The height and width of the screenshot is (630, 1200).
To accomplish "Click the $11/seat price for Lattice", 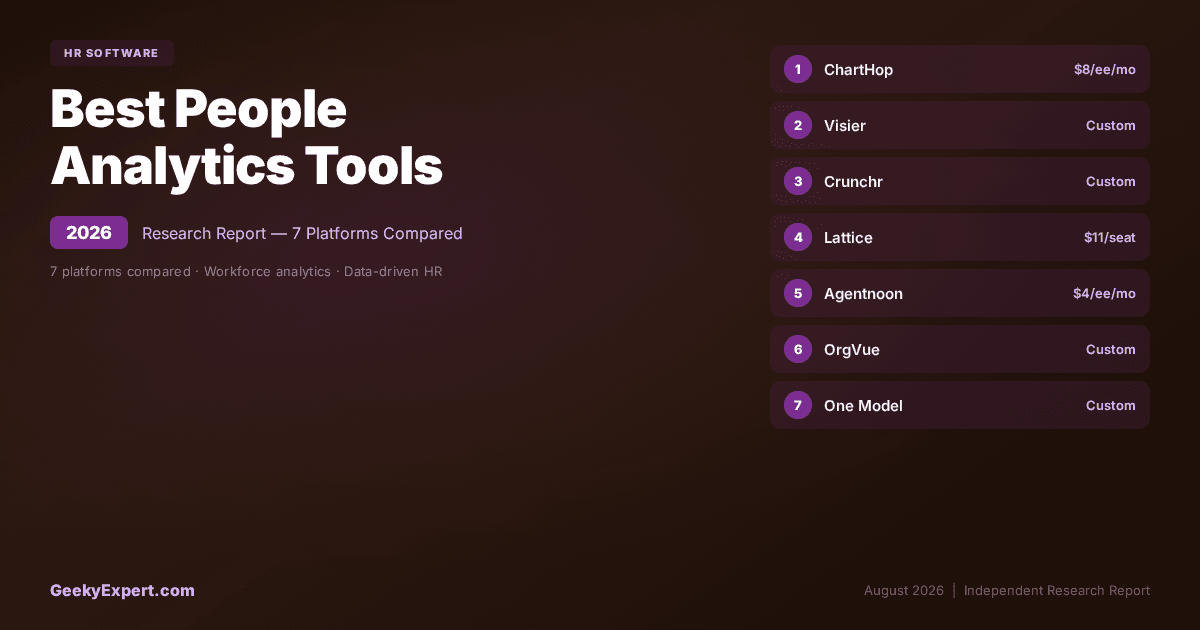I will 1110,238.
